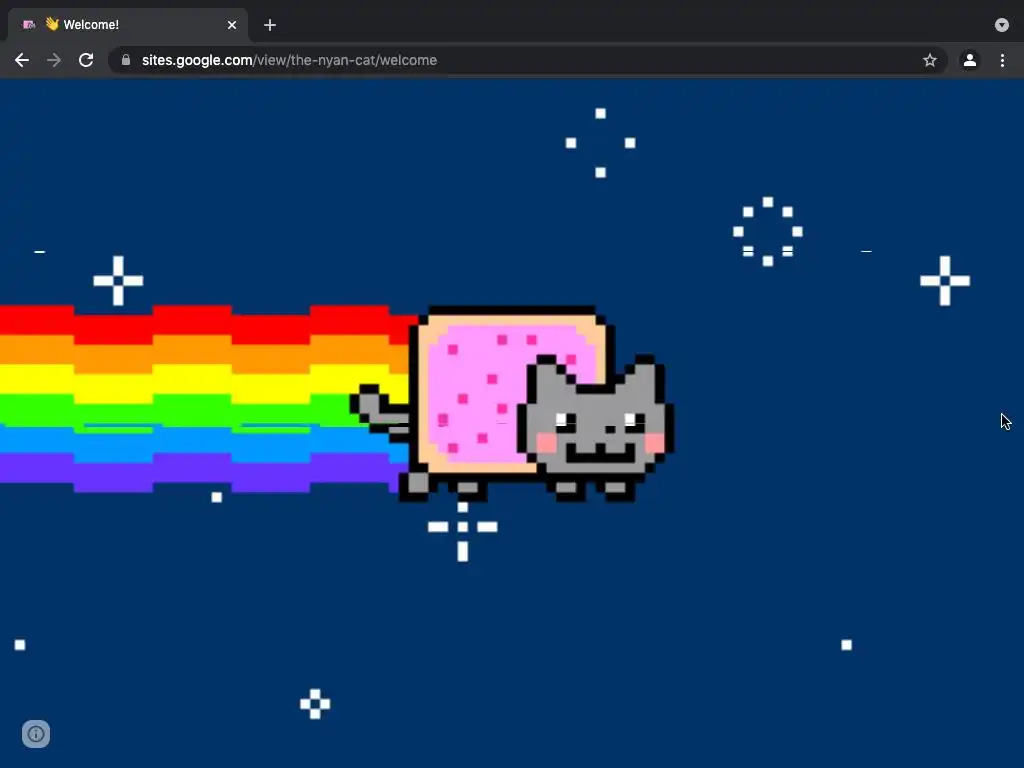
Task: Open a new browser tab
Action: point(270,25)
